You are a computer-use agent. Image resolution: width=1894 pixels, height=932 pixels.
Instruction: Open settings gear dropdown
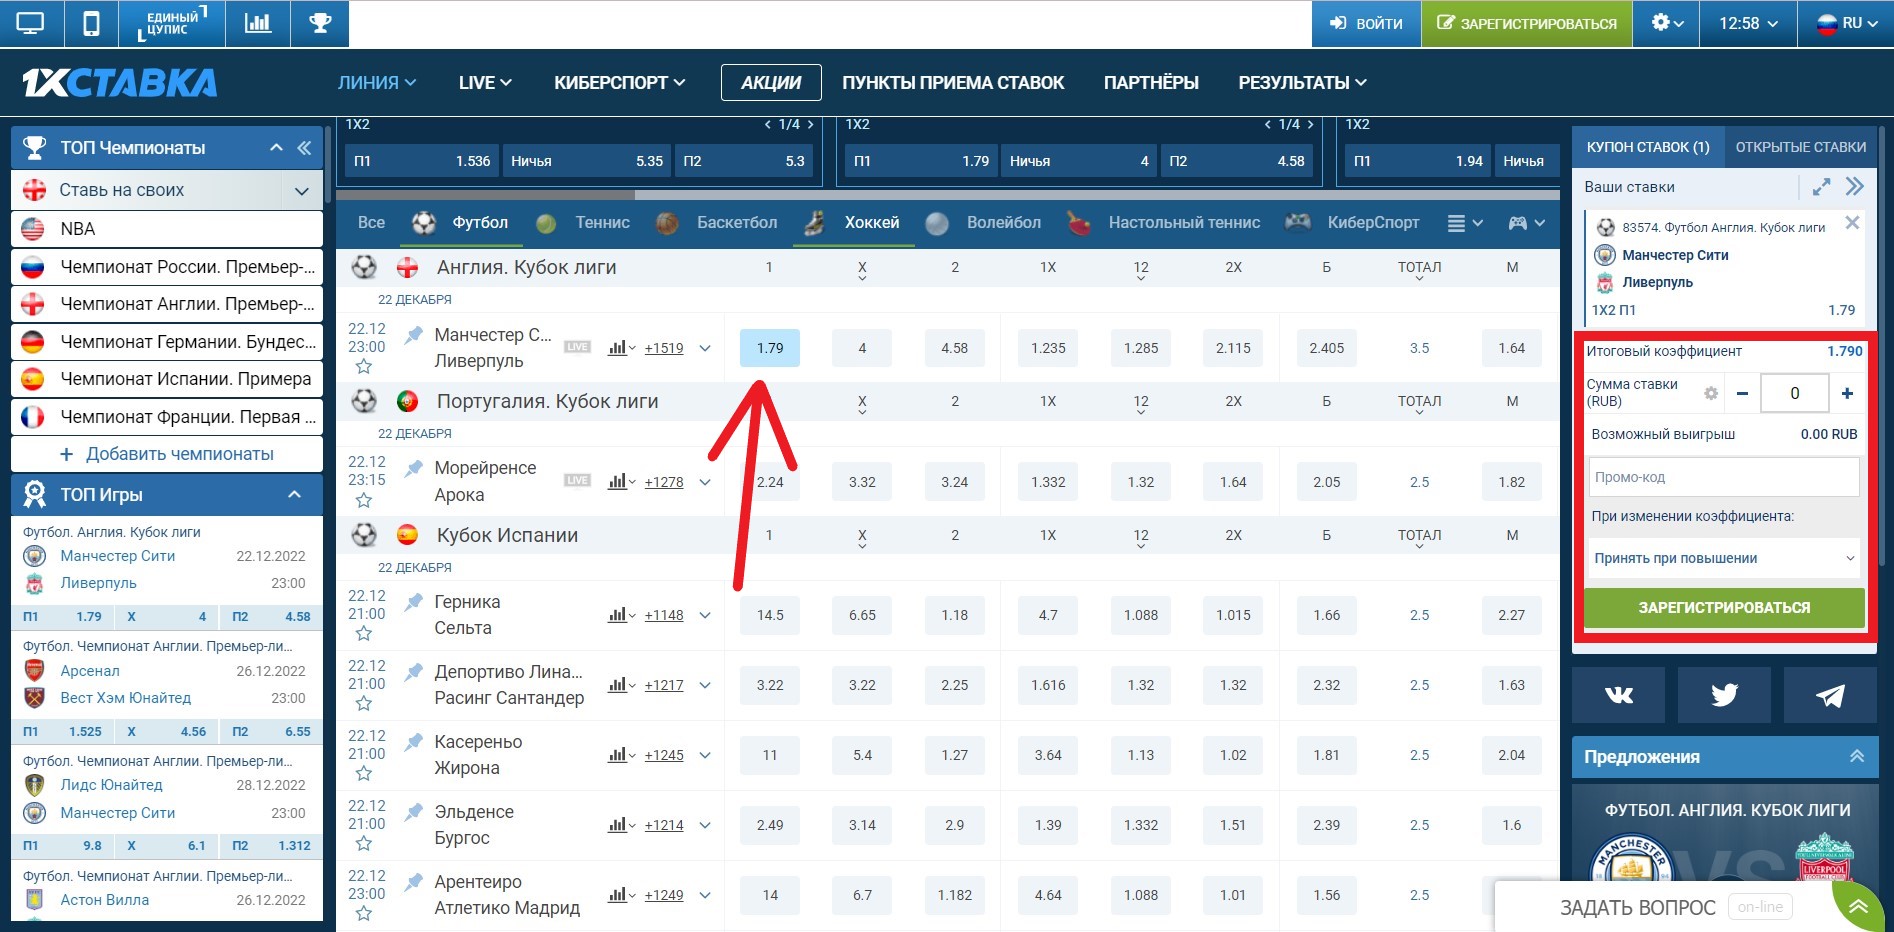click(x=1666, y=23)
